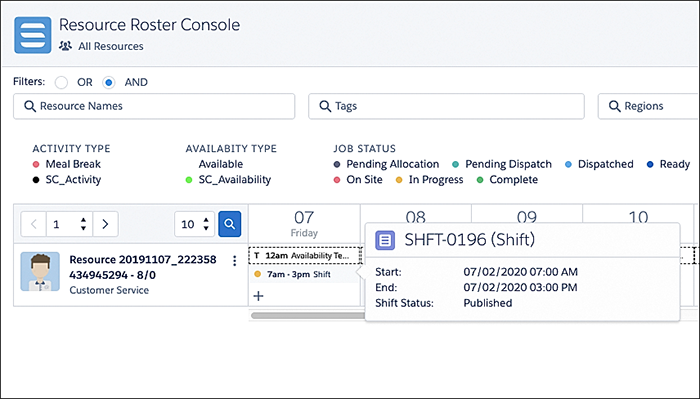
Task: Click the SHFT-0196 shift icon in popup
Action: pos(385,240)
